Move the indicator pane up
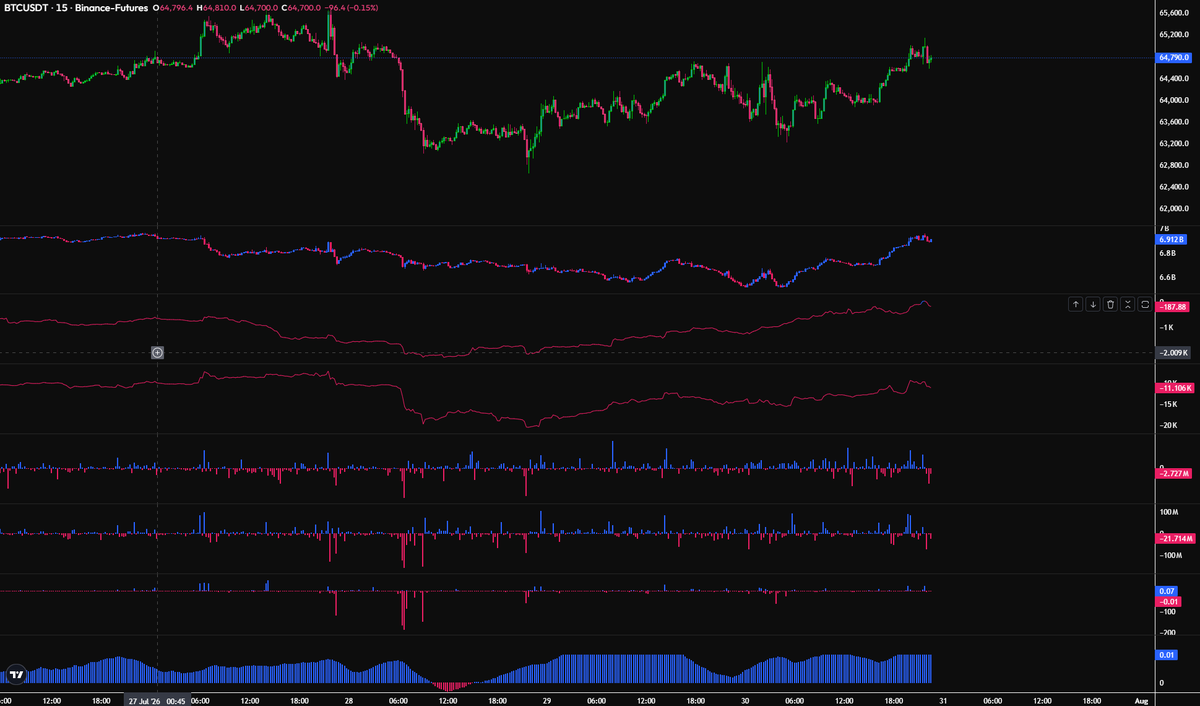This screenshot has width=1200, height=706. pos(1075,304)
